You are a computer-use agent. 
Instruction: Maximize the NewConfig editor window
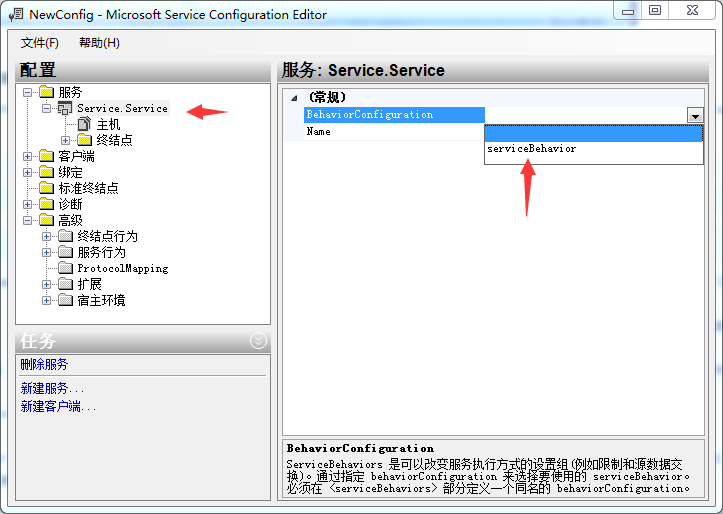[655, 10]
